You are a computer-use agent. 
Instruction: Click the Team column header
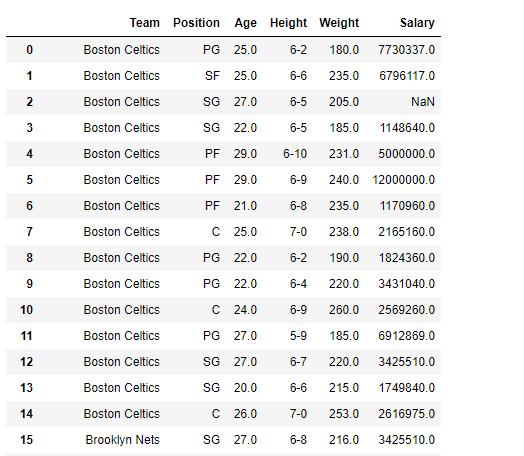tap(145, 23)
